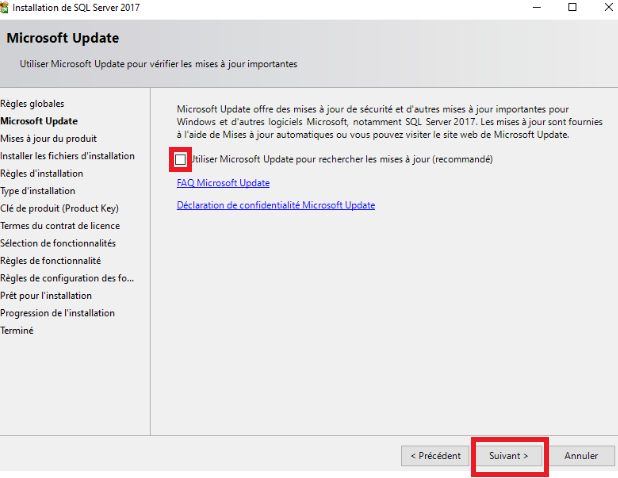Minimize the installation window
618x478 pixels.
[537, 7]
